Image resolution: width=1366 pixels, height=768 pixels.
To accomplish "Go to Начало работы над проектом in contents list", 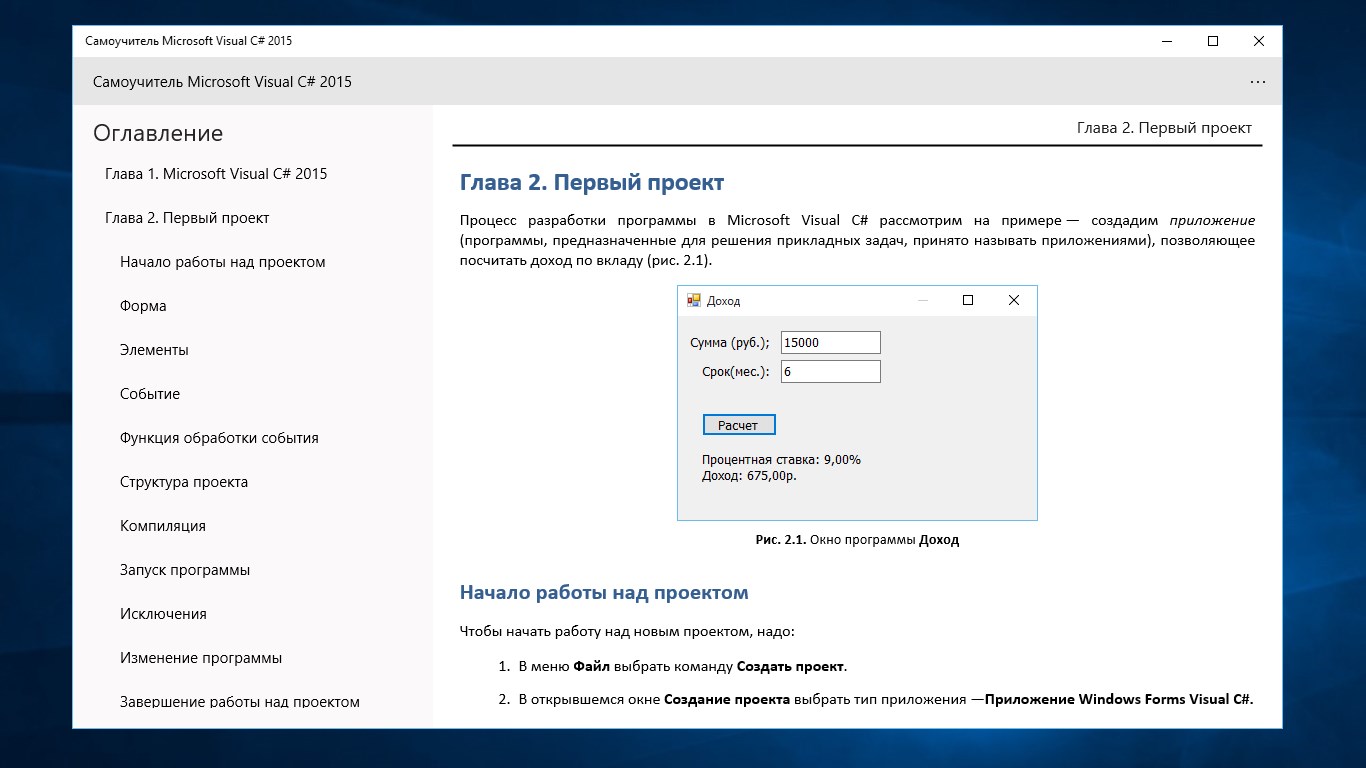I will [222, 262].
